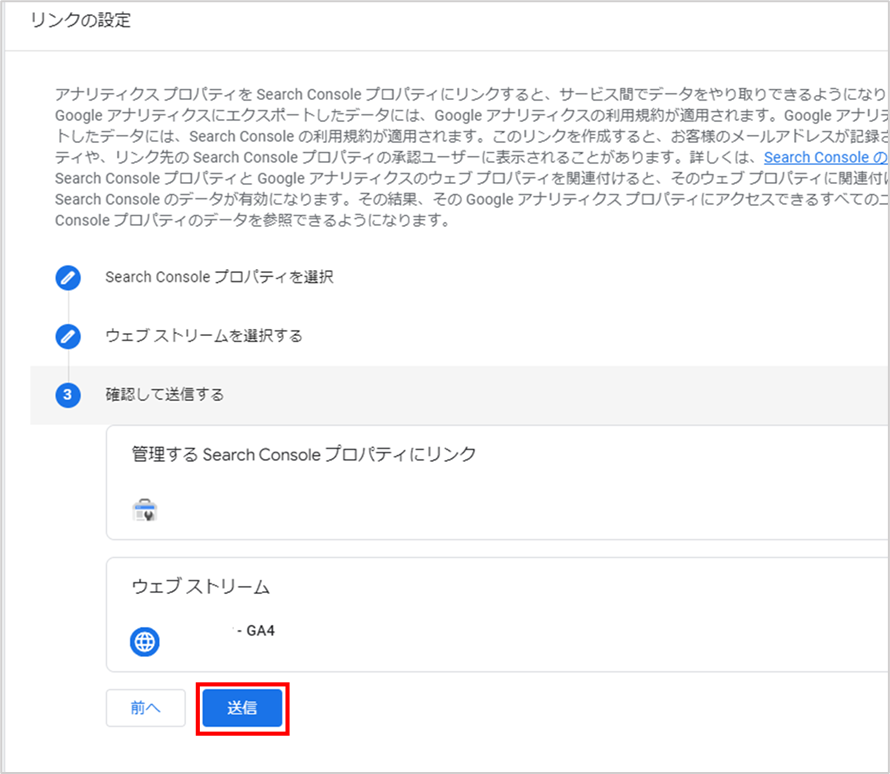Edit the Search Console property step pencil icon
Viewport: 890px width, 774px height.
[68, 278]
